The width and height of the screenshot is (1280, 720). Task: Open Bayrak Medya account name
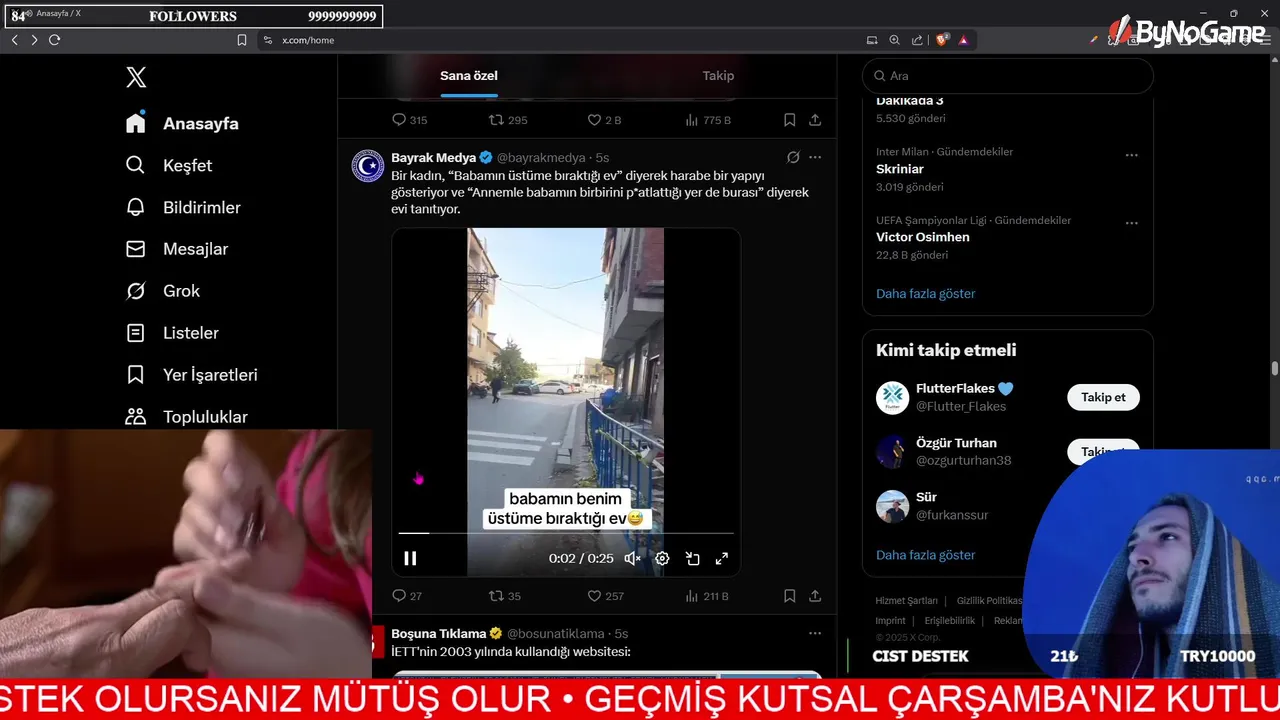434,158
